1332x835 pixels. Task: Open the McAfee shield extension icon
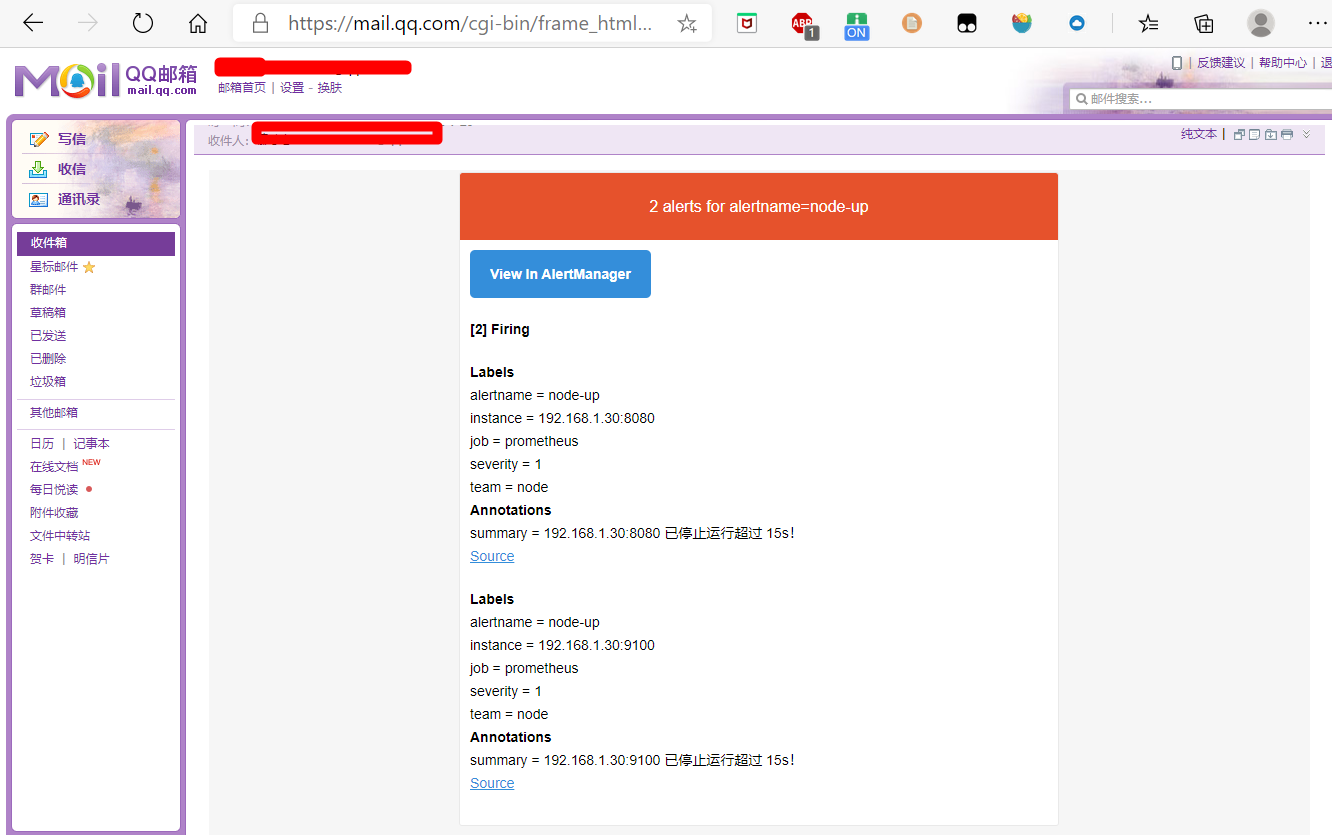coord(747,23)
